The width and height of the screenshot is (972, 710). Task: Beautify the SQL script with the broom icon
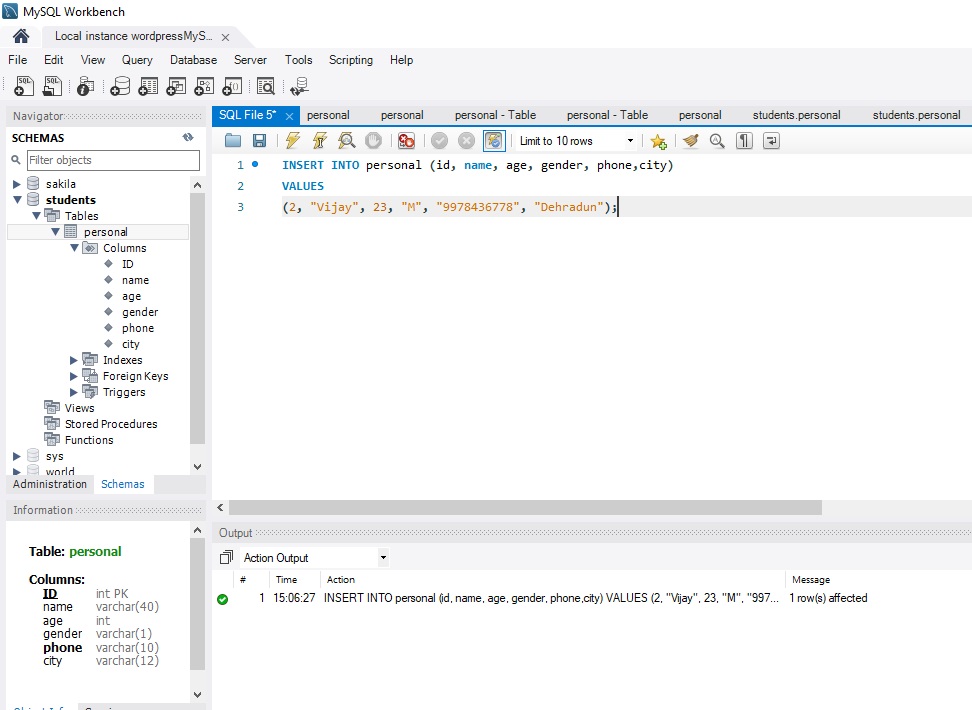point(690,140)
